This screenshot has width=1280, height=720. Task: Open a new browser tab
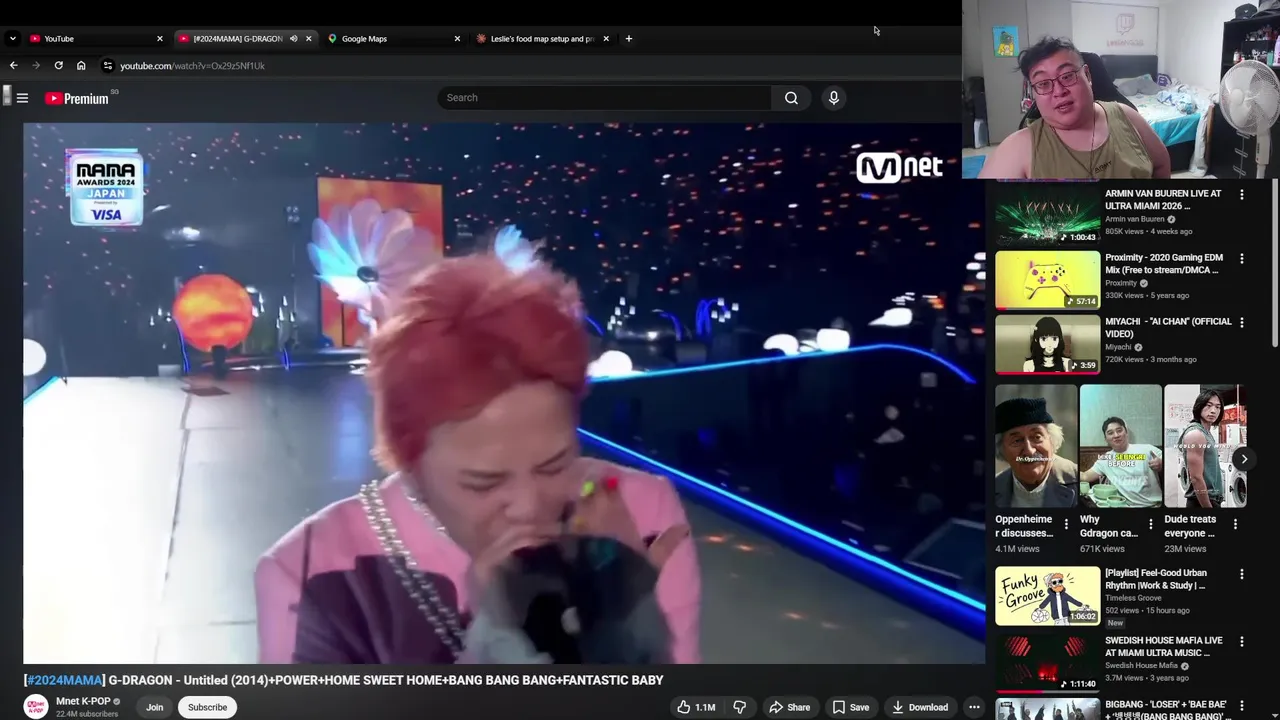[628, 38]
